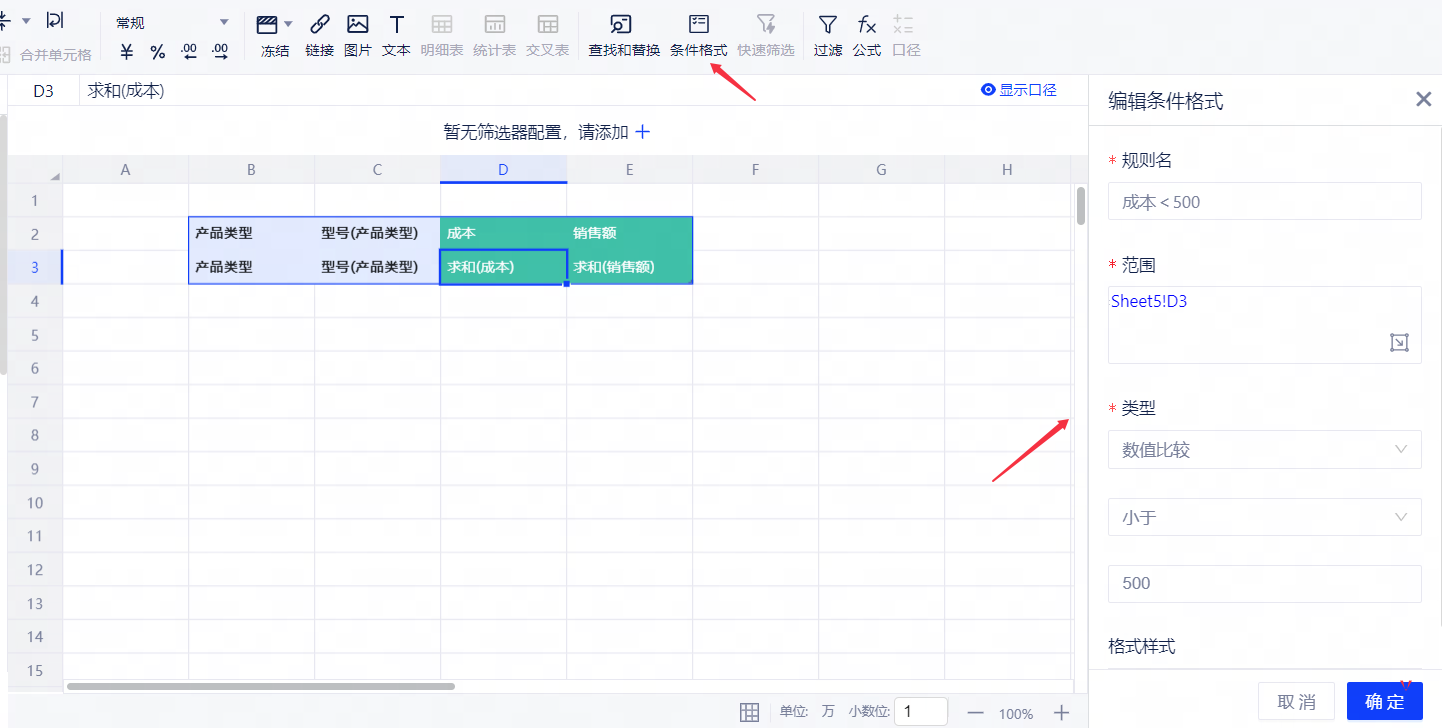Insert a 文本 text box
This screenshot has height=728, width=1442.
(396, 33)
